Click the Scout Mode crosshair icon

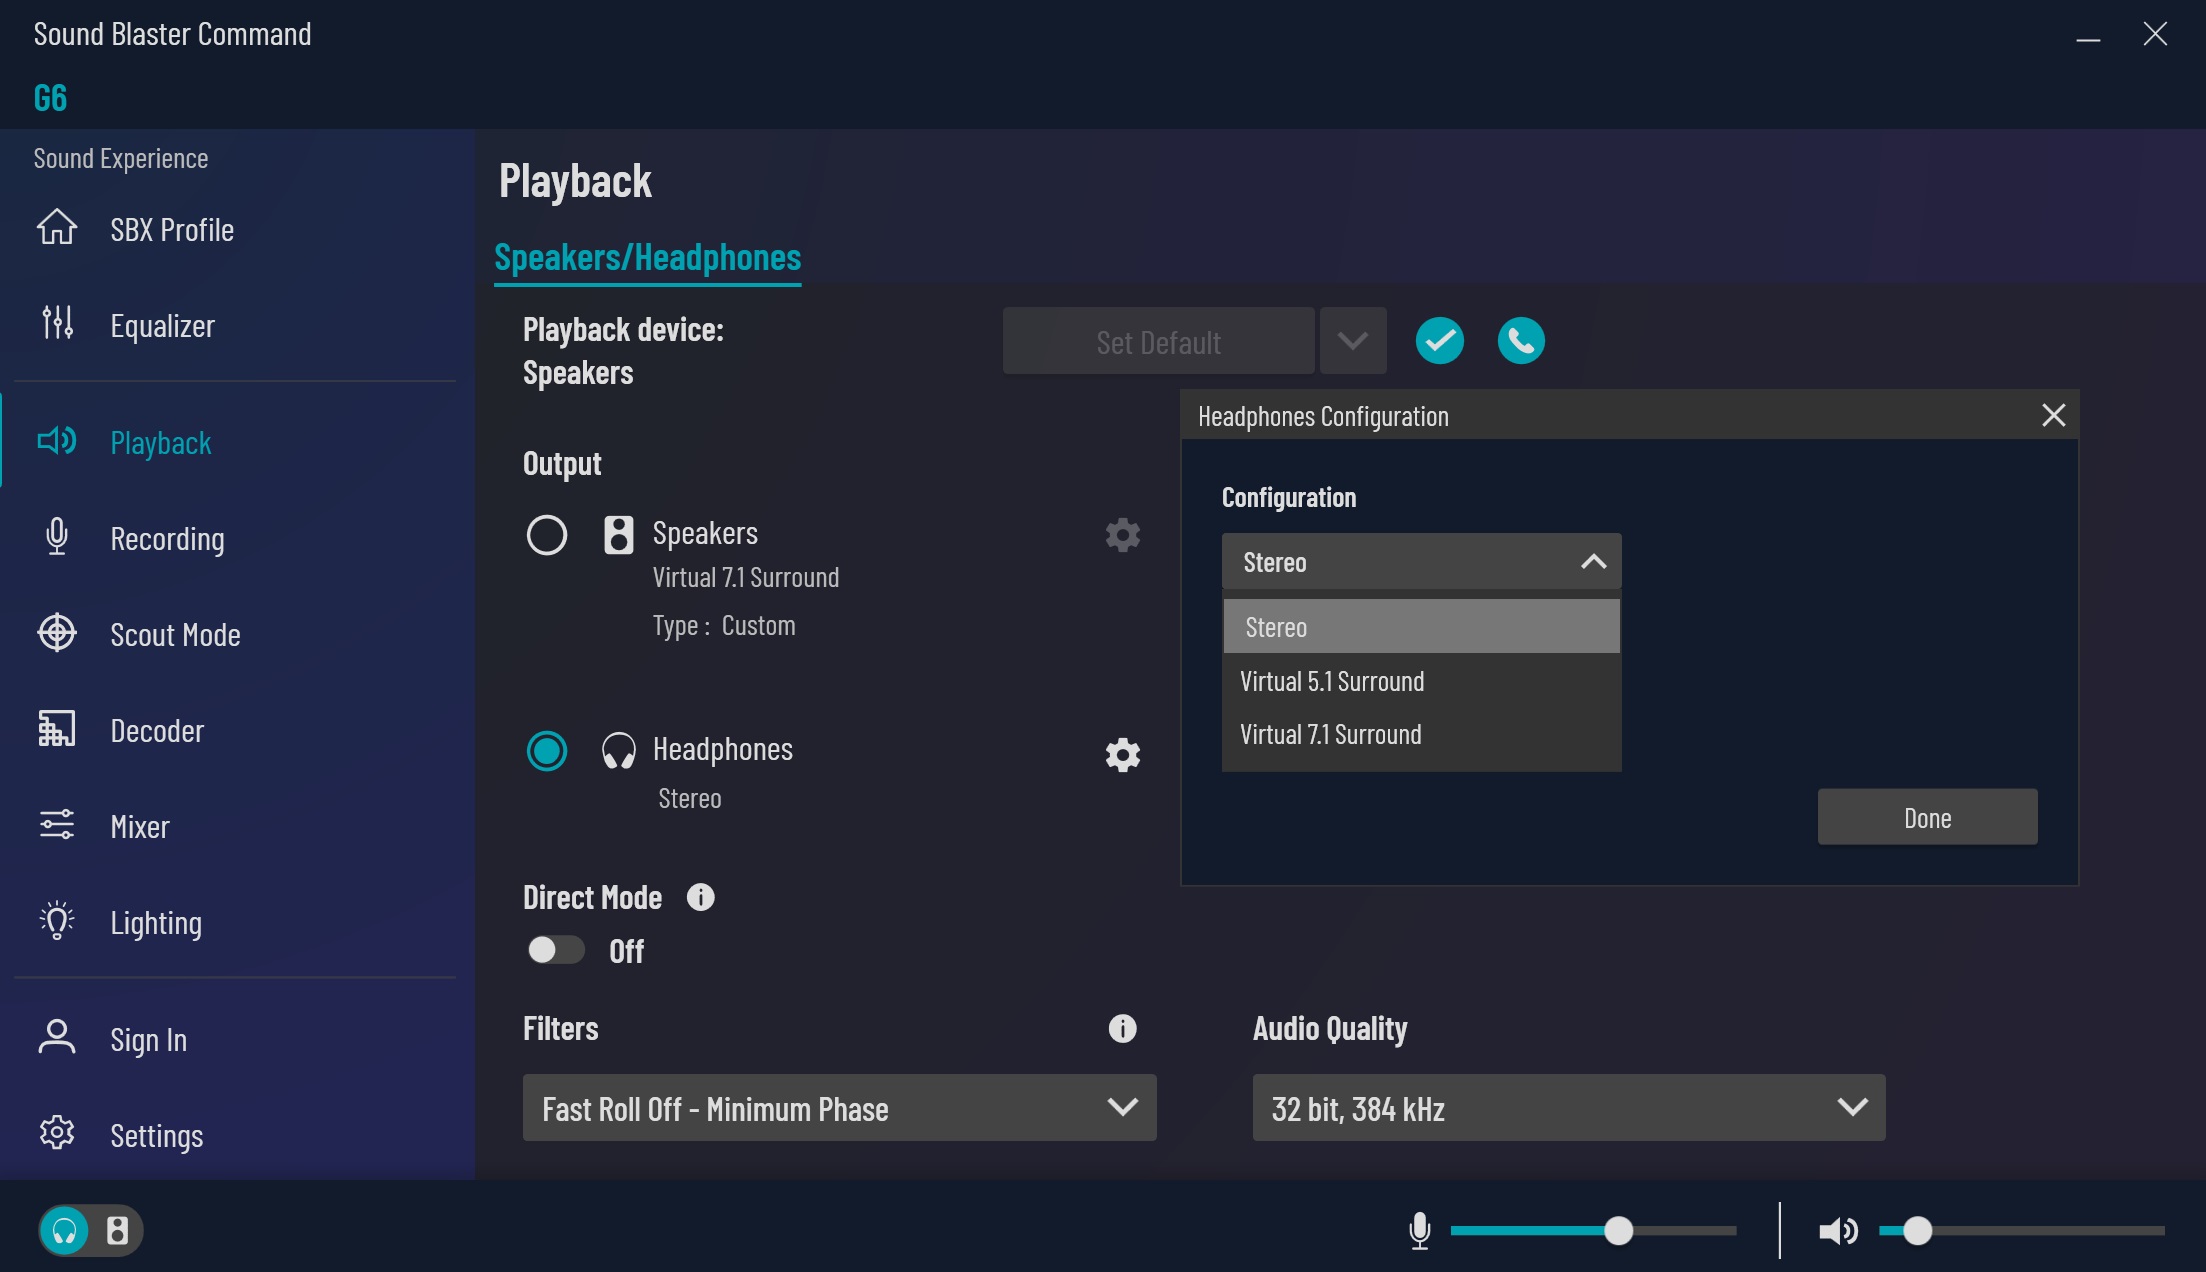(57, 633)
